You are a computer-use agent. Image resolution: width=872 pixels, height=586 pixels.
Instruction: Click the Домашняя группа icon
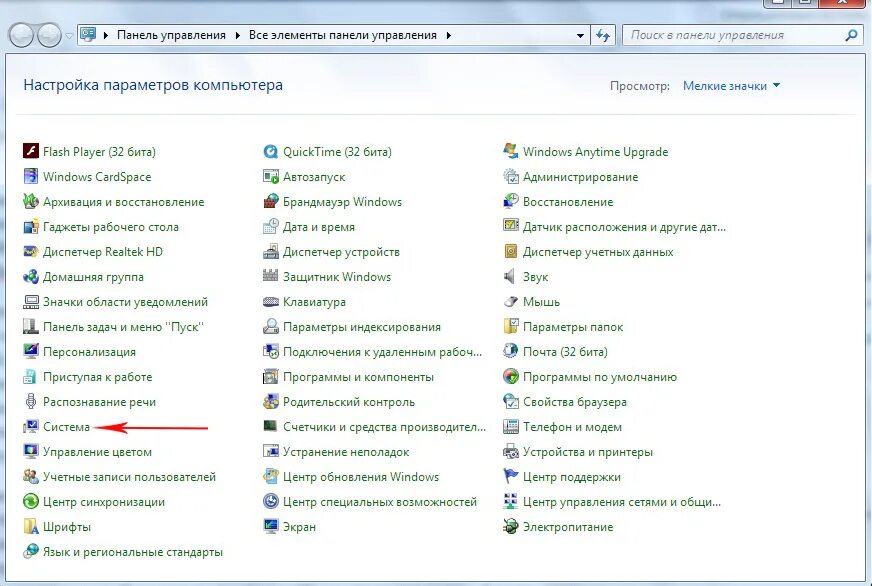[31, 276]
